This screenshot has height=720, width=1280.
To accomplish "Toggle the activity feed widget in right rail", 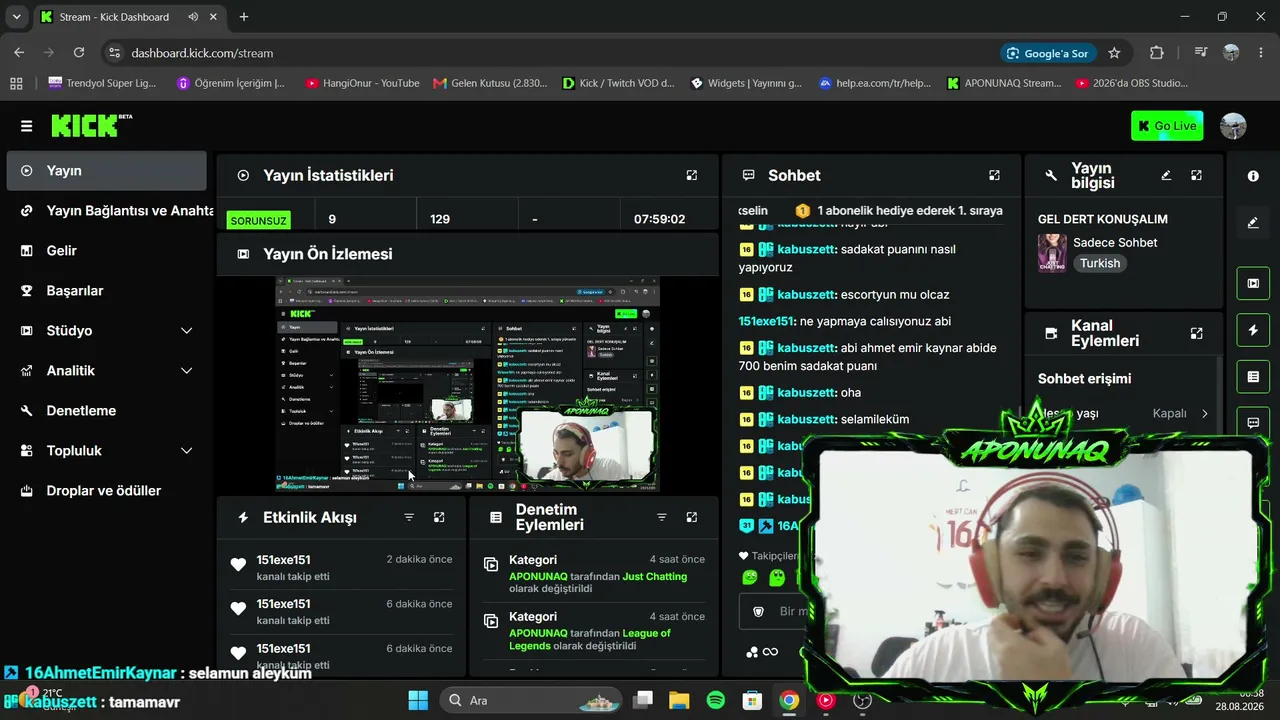I will (1253, 330).
